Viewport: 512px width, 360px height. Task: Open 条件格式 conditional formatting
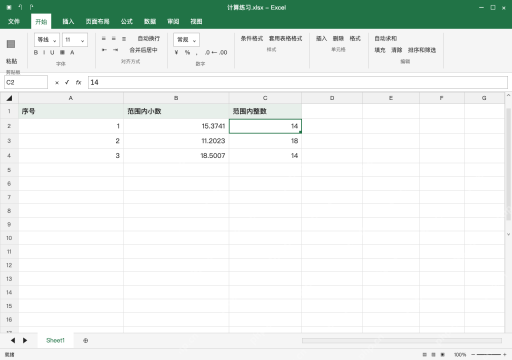(252, 39)
